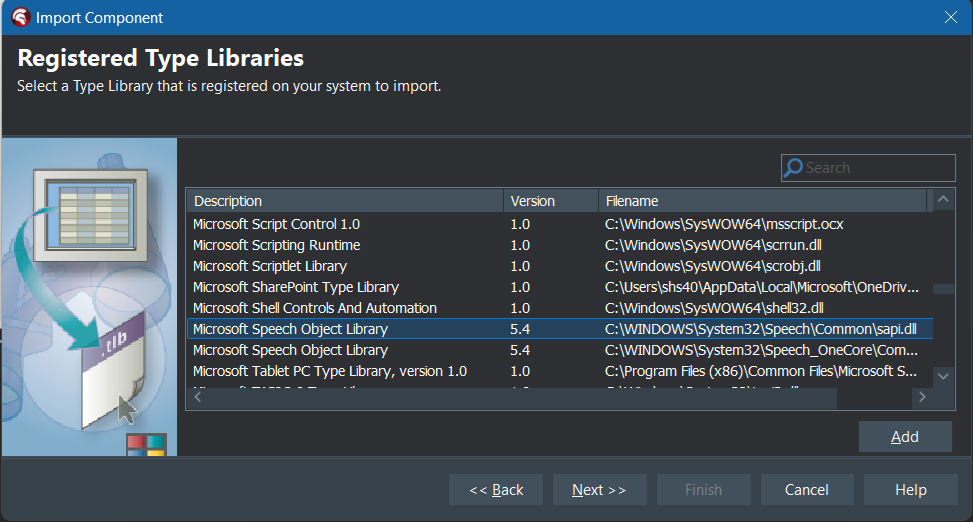Screen dimensions: 973x522
Task: Close the Import Component dialog
Action: (951, 17)
